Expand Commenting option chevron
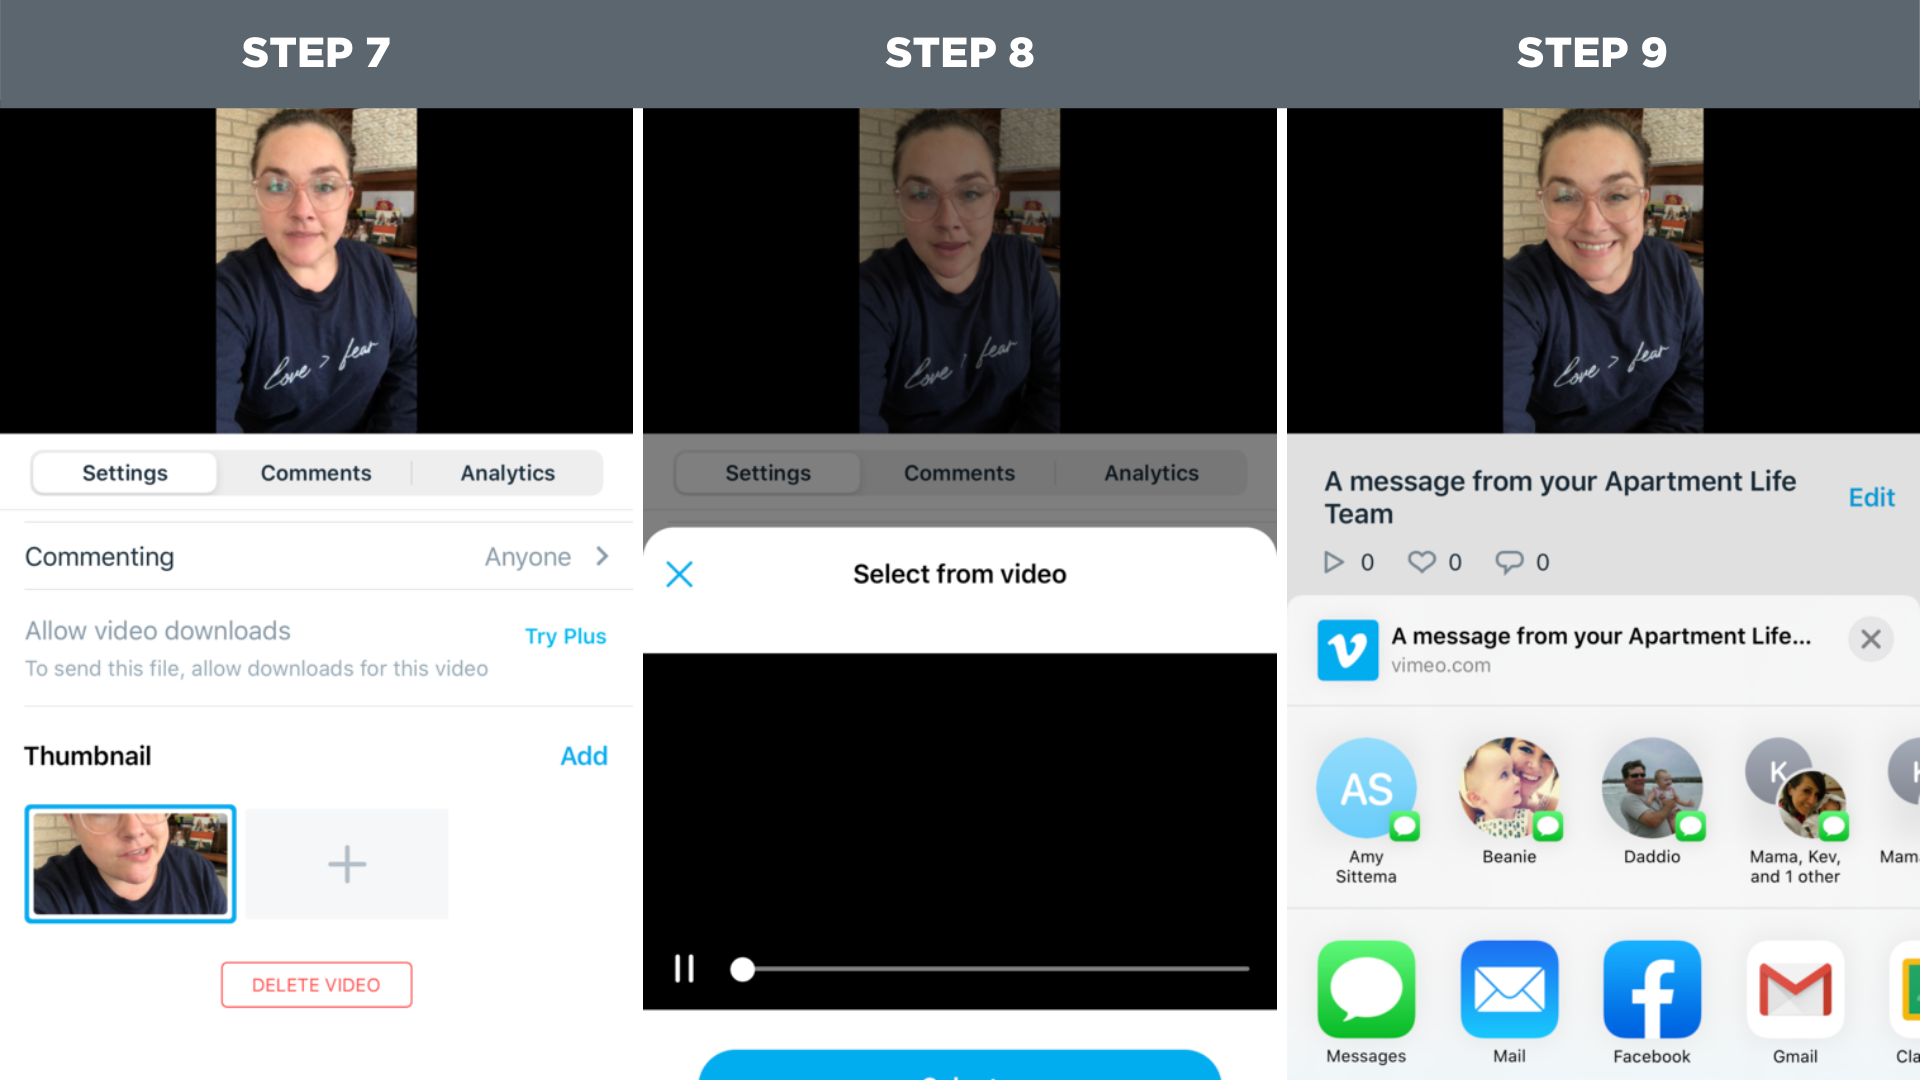1920x1080 pixels. pyautogui.click(x=602, y=556)
